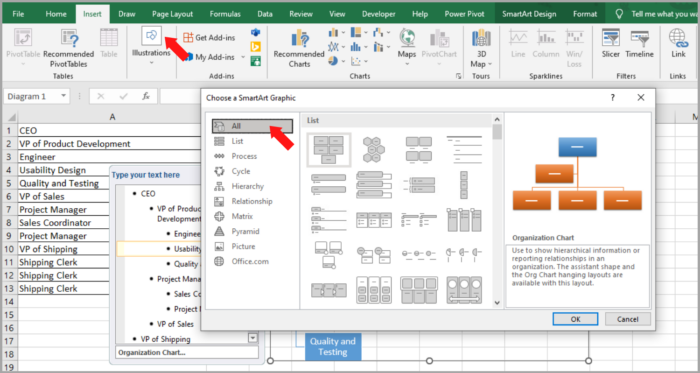Viewport: 700px width, 373px height.
Task: Insert a pie or doughnut chart
Action: 333,61
